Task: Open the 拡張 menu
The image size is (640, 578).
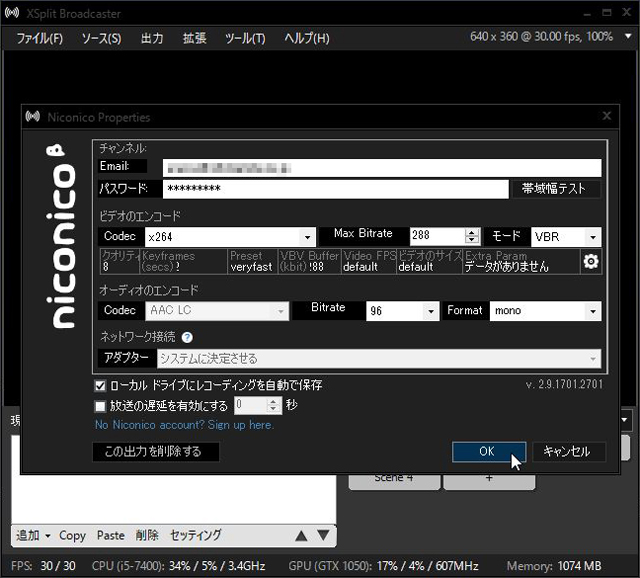Action: click(x=194, y=38)
